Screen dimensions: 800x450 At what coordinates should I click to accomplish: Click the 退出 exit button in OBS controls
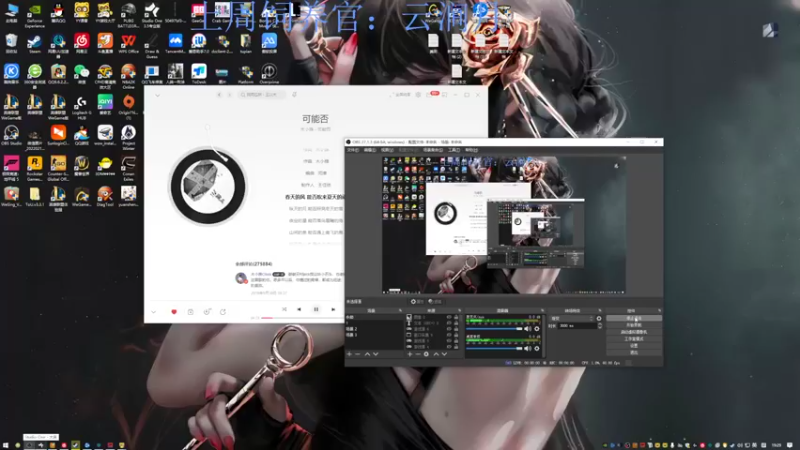tap(634, 353)
